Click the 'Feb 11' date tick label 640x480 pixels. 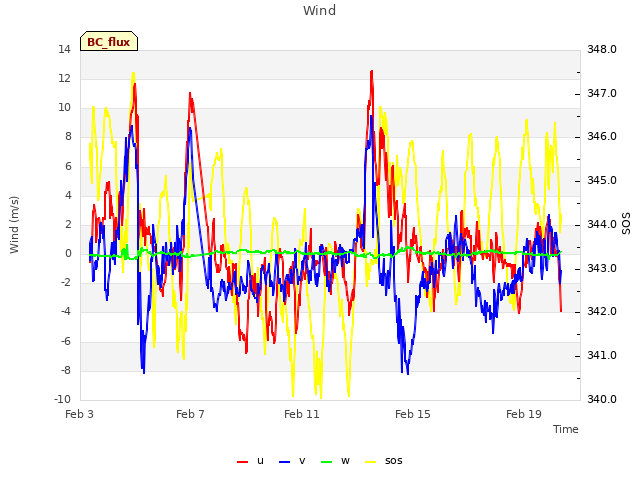[302, 414]
